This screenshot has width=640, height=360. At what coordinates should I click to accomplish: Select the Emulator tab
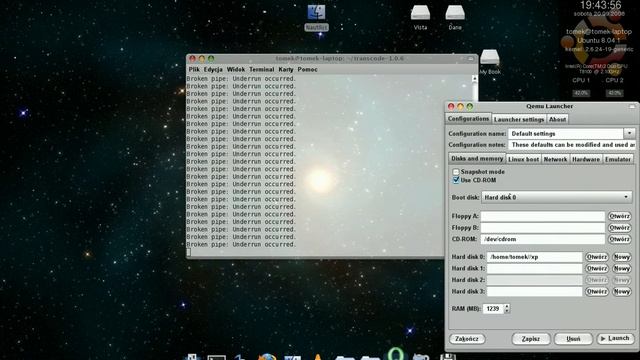(618, 159)
